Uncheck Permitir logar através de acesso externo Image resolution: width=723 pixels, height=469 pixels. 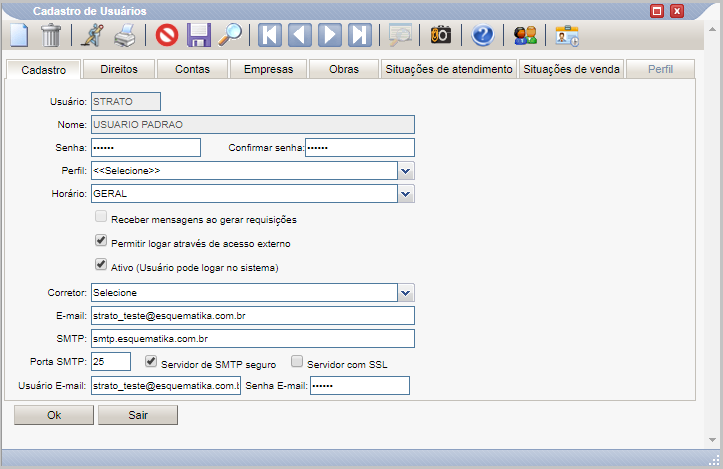101,240
